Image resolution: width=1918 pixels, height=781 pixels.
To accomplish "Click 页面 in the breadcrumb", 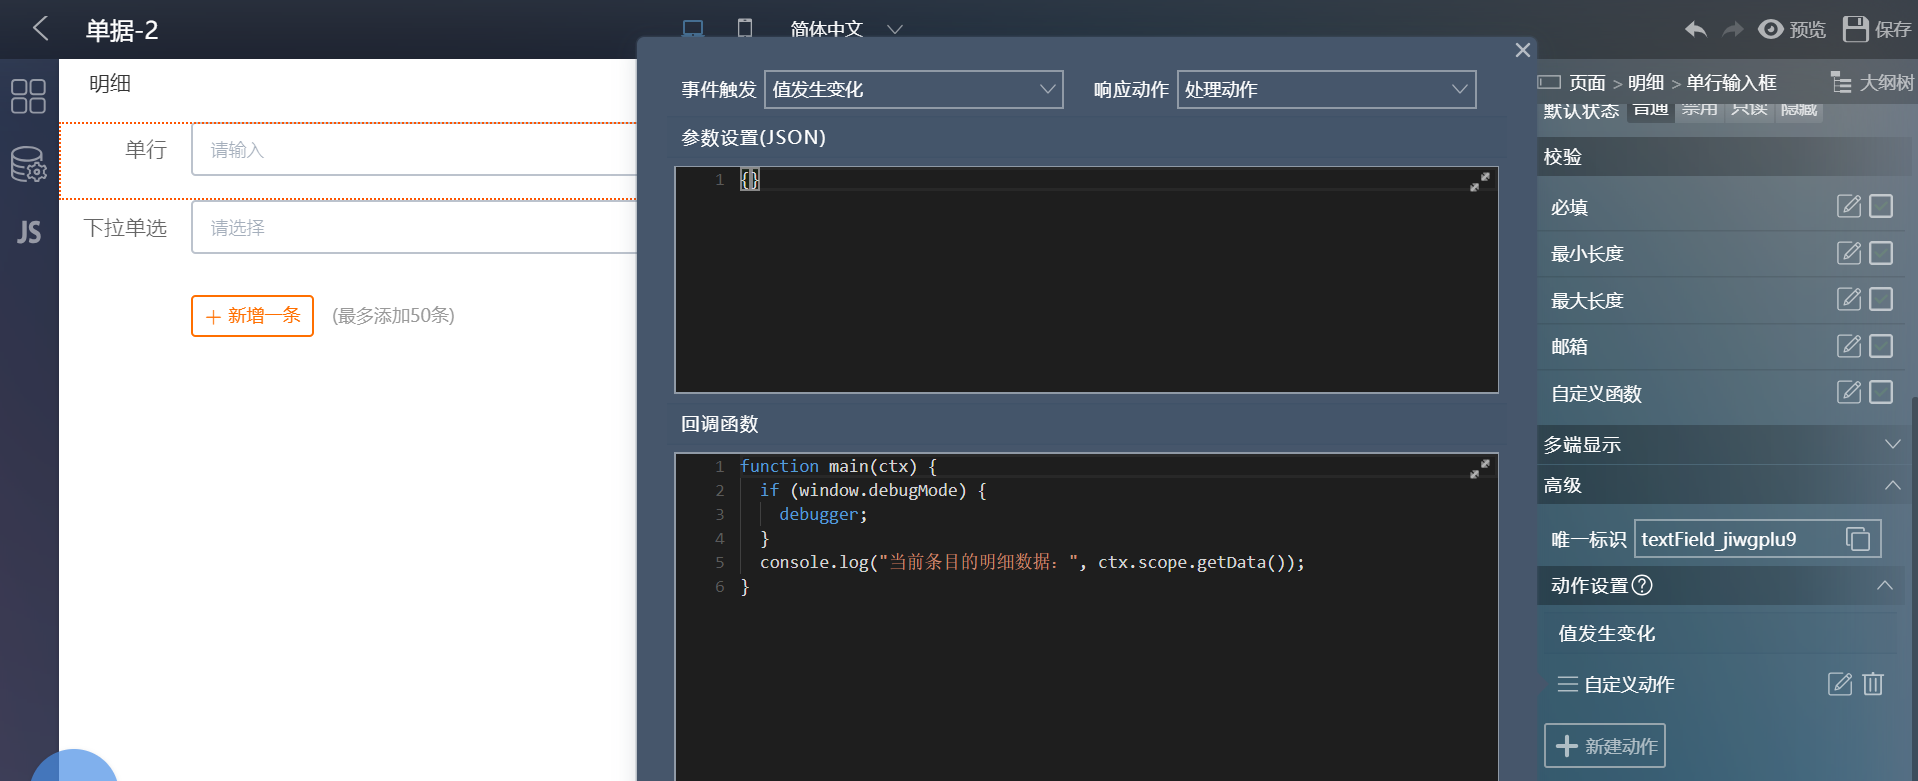I will pos(1587,82).
